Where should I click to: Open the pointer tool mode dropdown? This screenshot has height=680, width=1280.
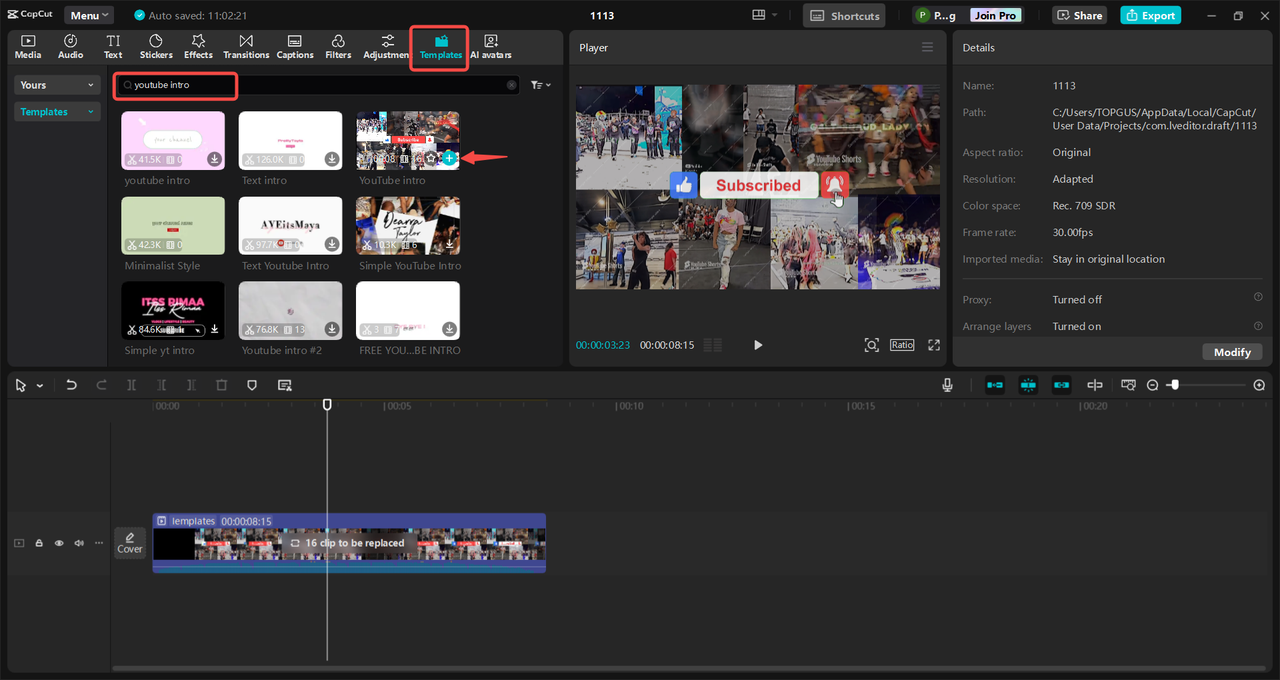point(40,386)
